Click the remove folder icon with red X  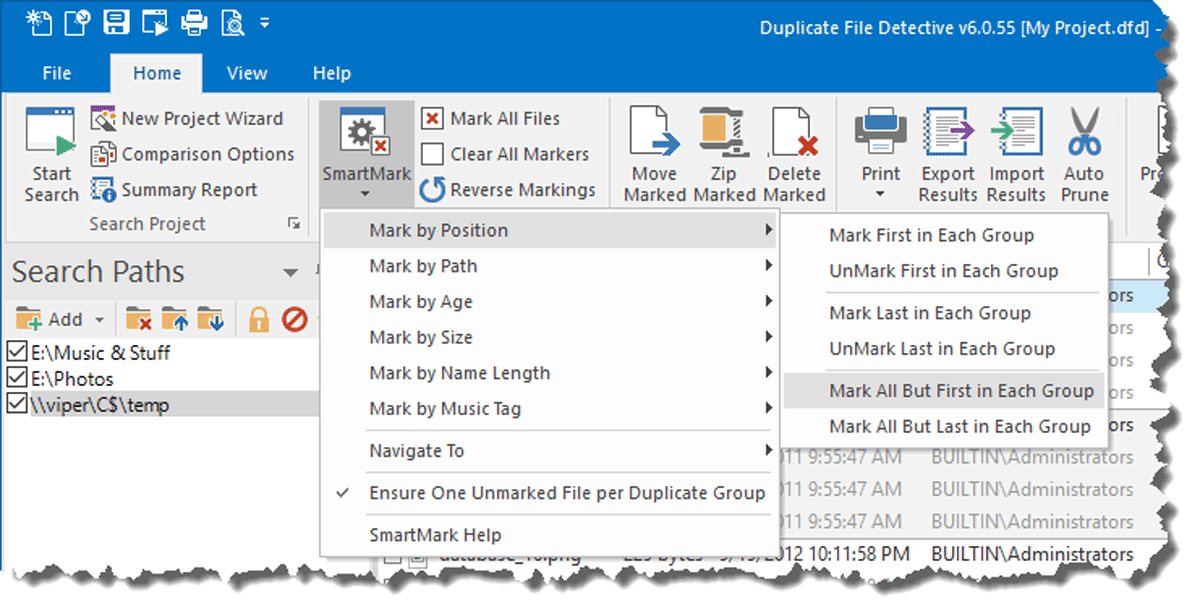[x=139, y=320]
